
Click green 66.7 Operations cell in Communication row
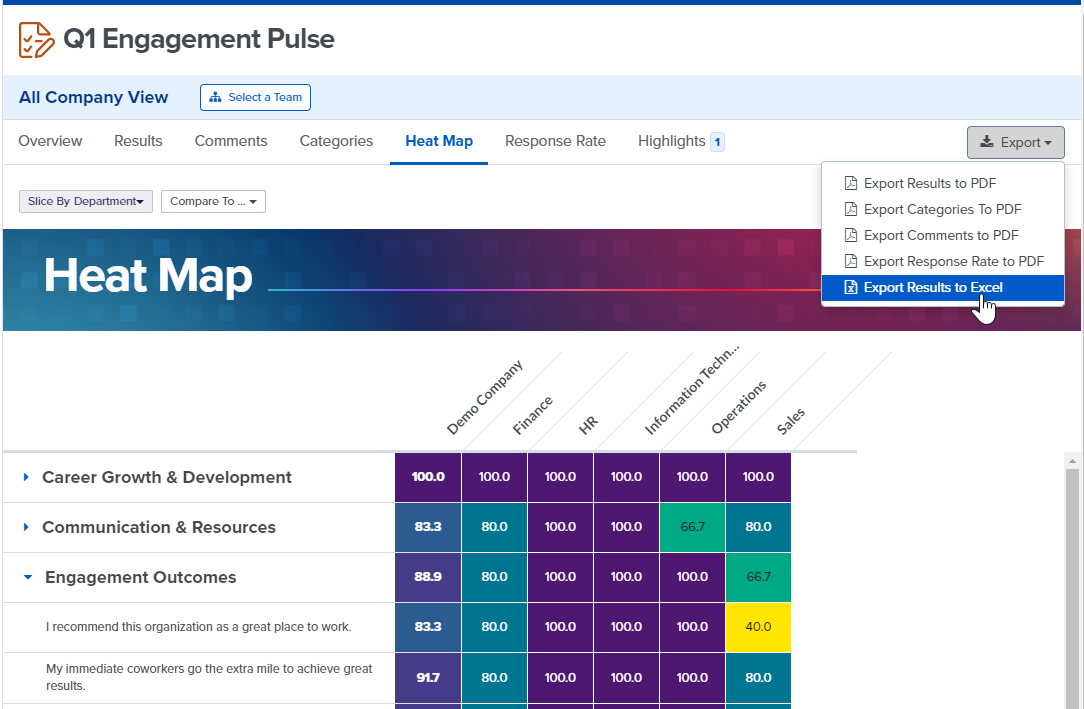tap(692, 527)
